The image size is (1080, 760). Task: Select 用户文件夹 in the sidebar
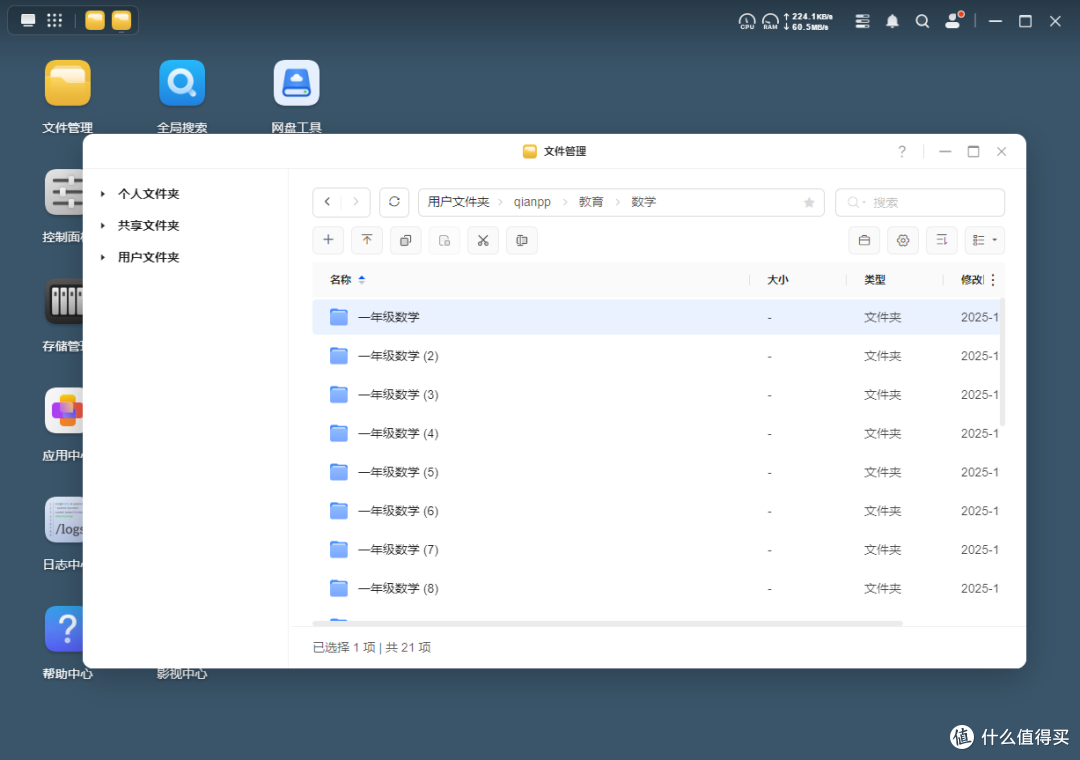pos(148,257)
